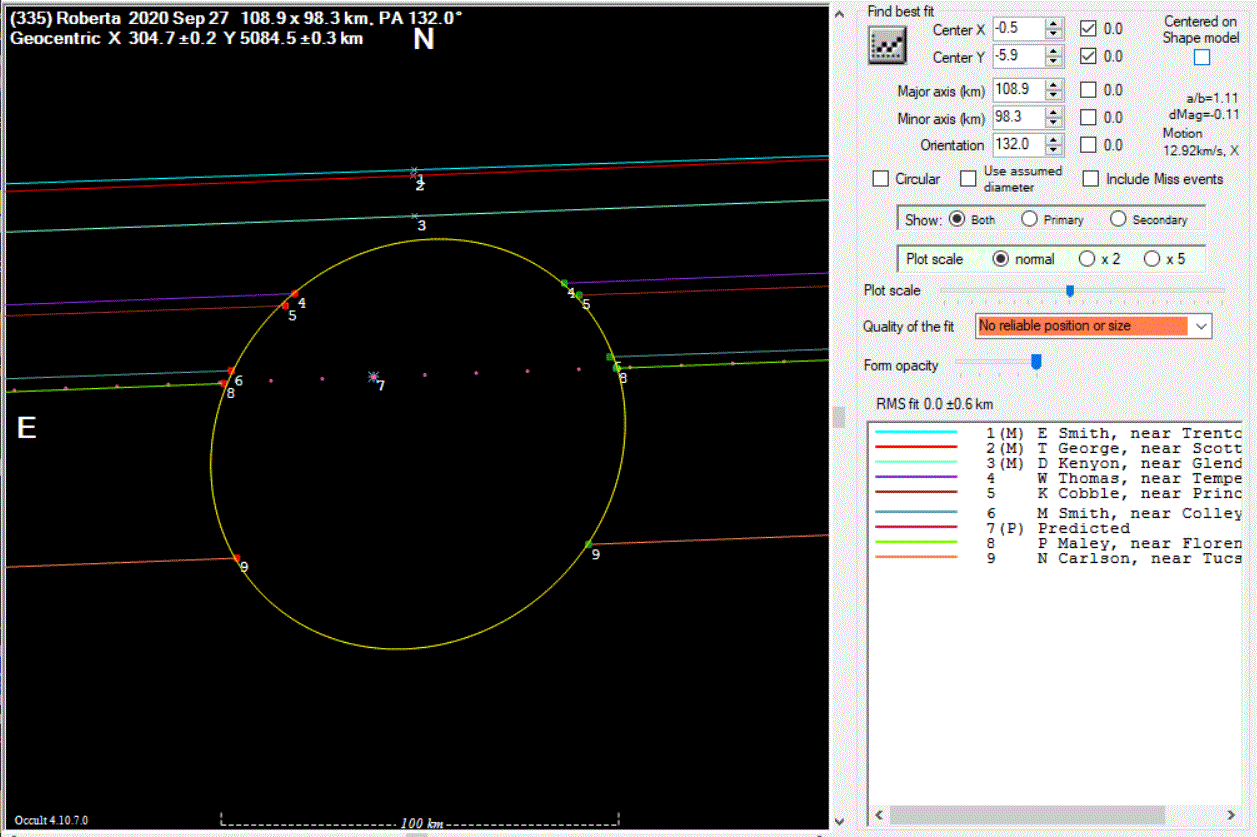Select the P Maley chord legend entry
Viewport: 1257px width, 837px height.
pyautogui.click(x=1100, y=544)
